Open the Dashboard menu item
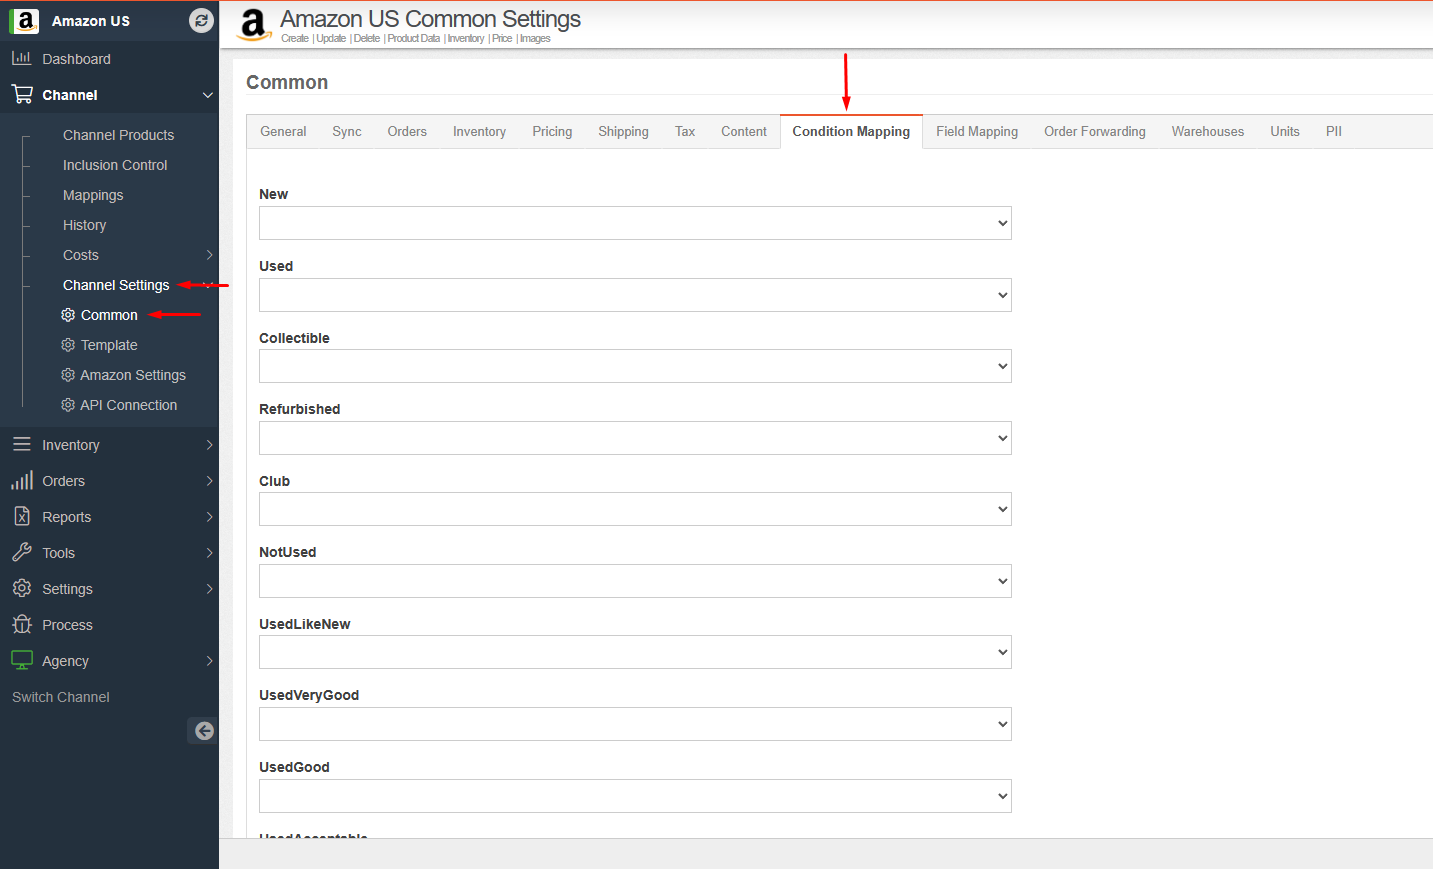Image resolution: width=1433 pixels, height=869 pixels. 76,59
